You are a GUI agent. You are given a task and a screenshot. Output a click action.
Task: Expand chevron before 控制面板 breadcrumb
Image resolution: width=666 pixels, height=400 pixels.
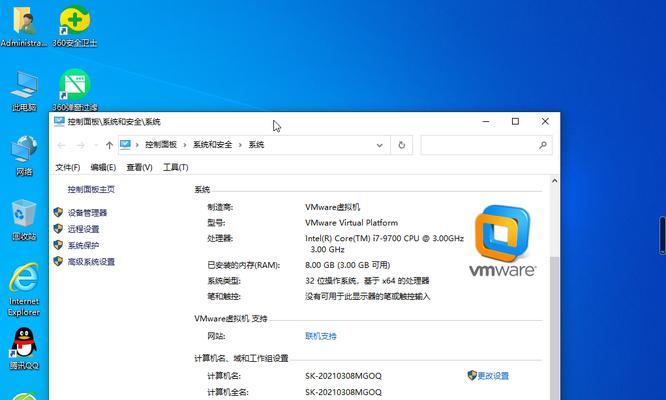pyautogui.click(x=137, y=145)
